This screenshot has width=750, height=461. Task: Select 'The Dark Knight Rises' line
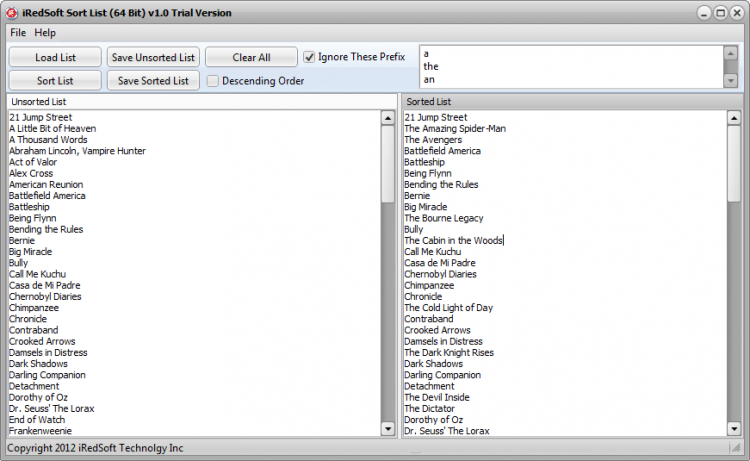pos(449,352)
